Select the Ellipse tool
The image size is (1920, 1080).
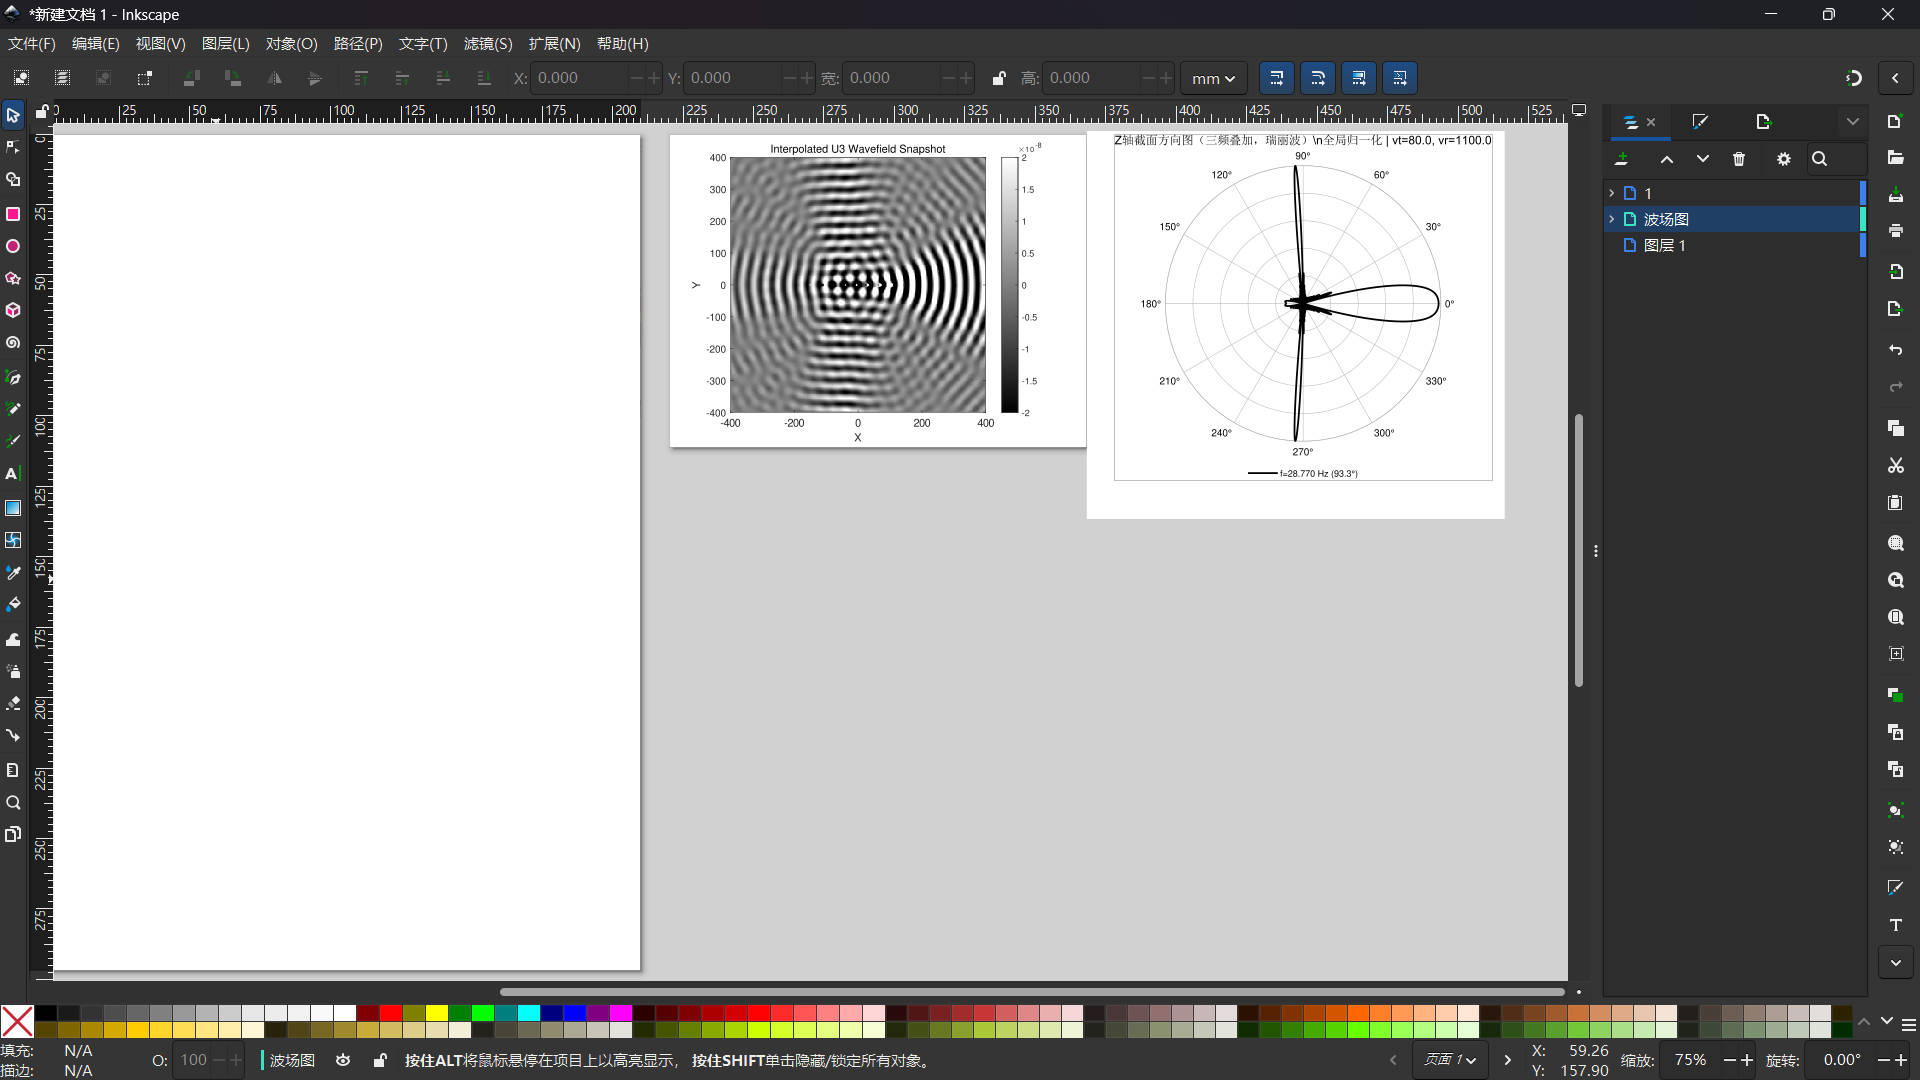point(13,246)
